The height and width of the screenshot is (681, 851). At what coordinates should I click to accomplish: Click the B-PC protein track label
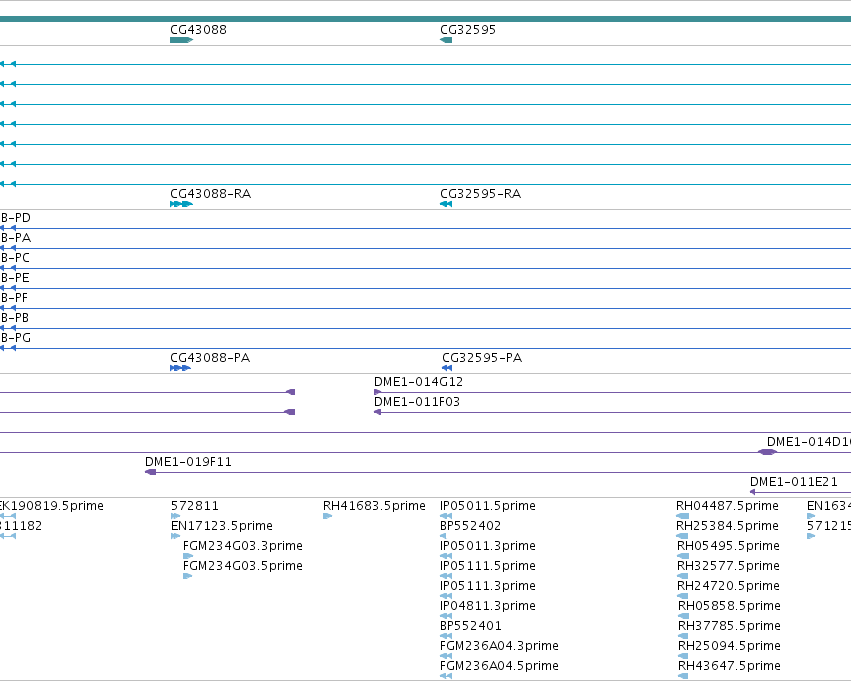pyautogui.click(x=15, y=258)
